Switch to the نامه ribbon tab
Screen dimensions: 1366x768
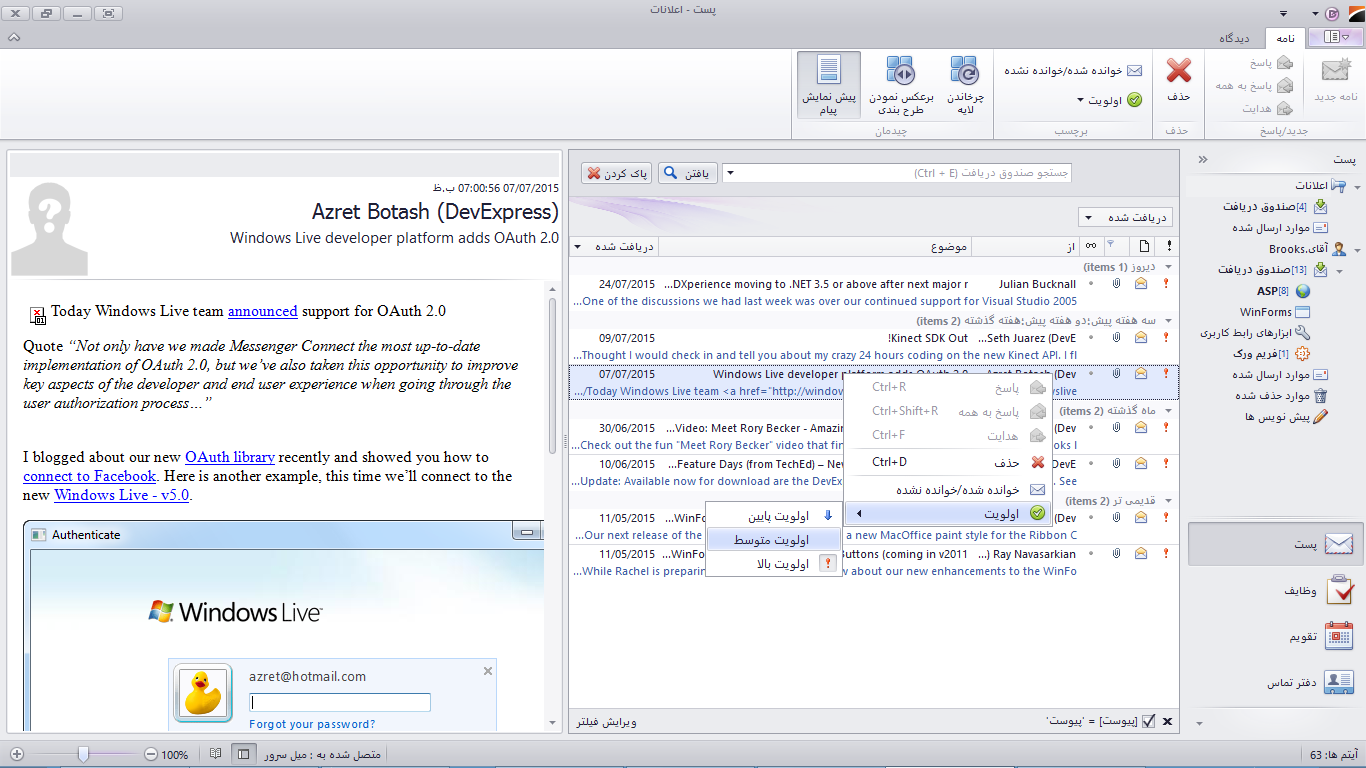click(1285, 38)
